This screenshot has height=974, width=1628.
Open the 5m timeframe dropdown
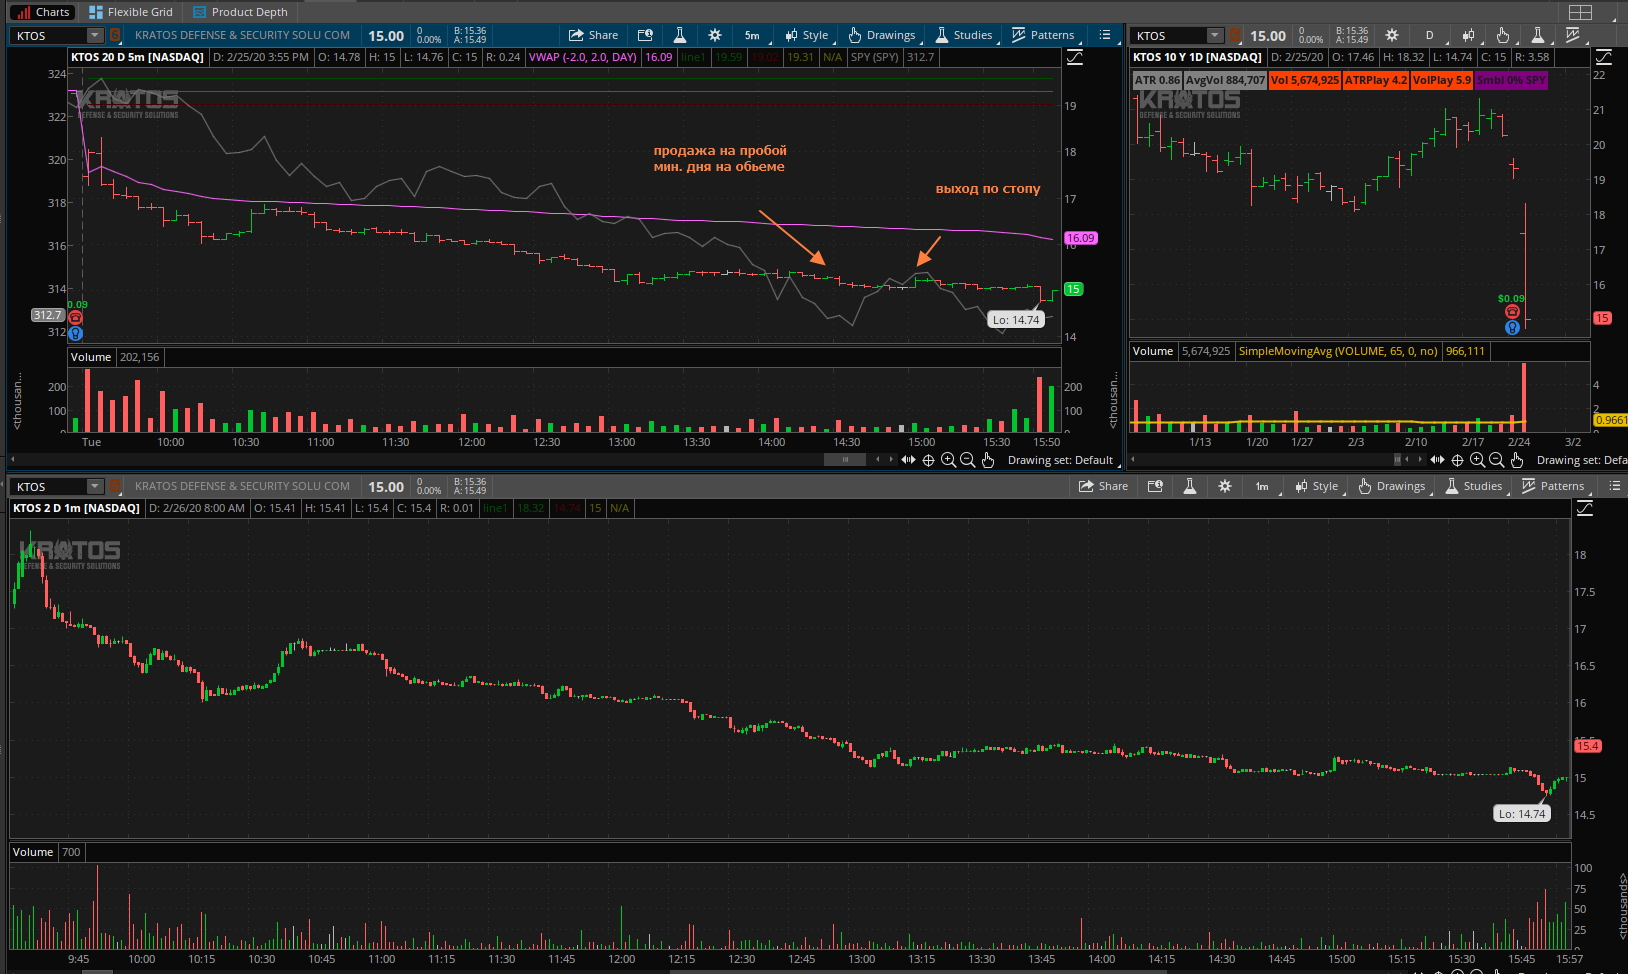[753, 35]
